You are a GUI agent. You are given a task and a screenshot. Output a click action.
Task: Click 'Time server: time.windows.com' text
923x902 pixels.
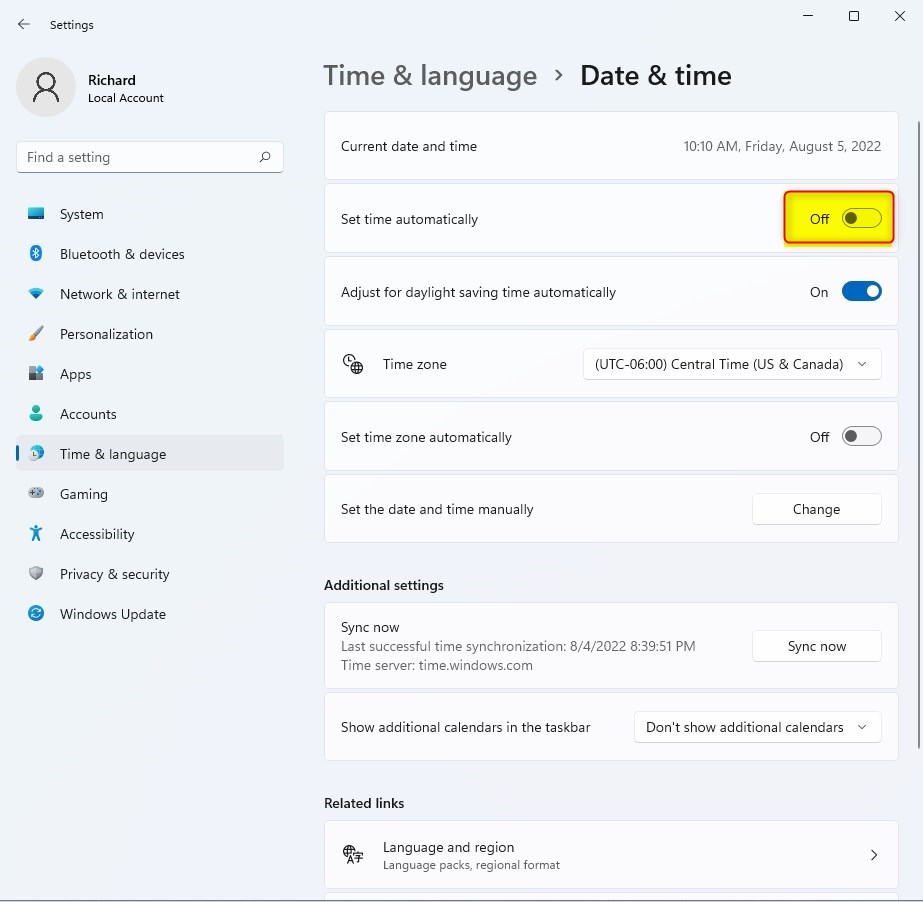436,665
